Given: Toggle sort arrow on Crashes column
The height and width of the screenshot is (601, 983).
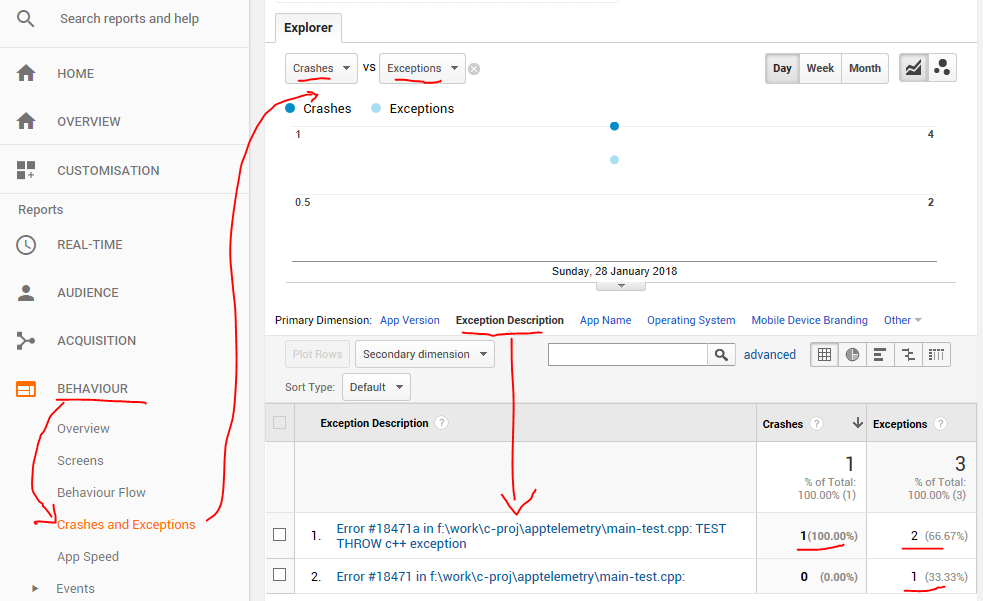Looking at the screenshot, I should pos(857,423).
